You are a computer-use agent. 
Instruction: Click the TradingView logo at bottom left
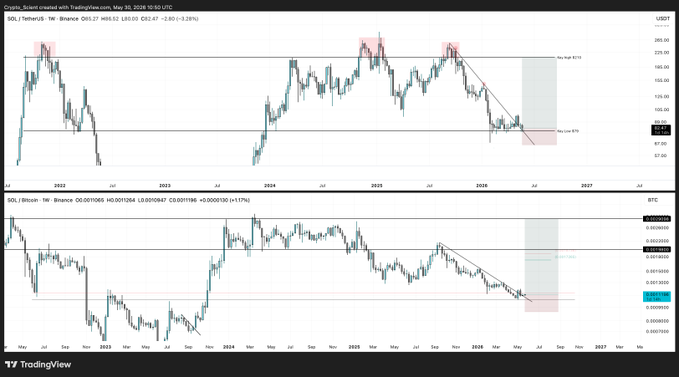tap(38, 364)
